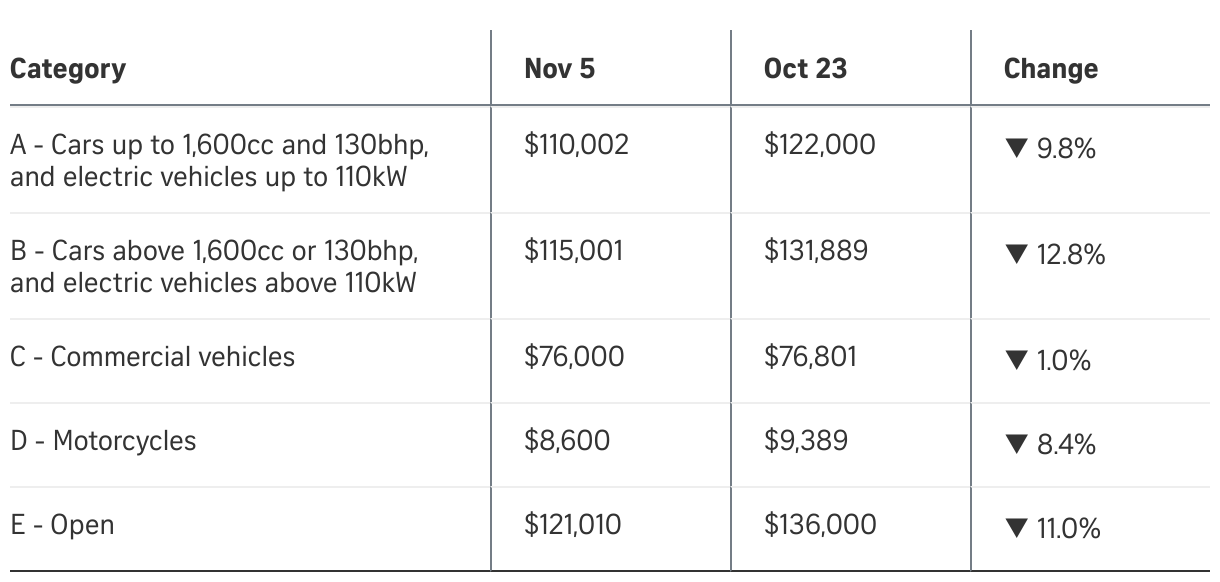Select the E - Open row label
Image resolution: width=1220 pixels, height=582 pixels.
point(62,525)
